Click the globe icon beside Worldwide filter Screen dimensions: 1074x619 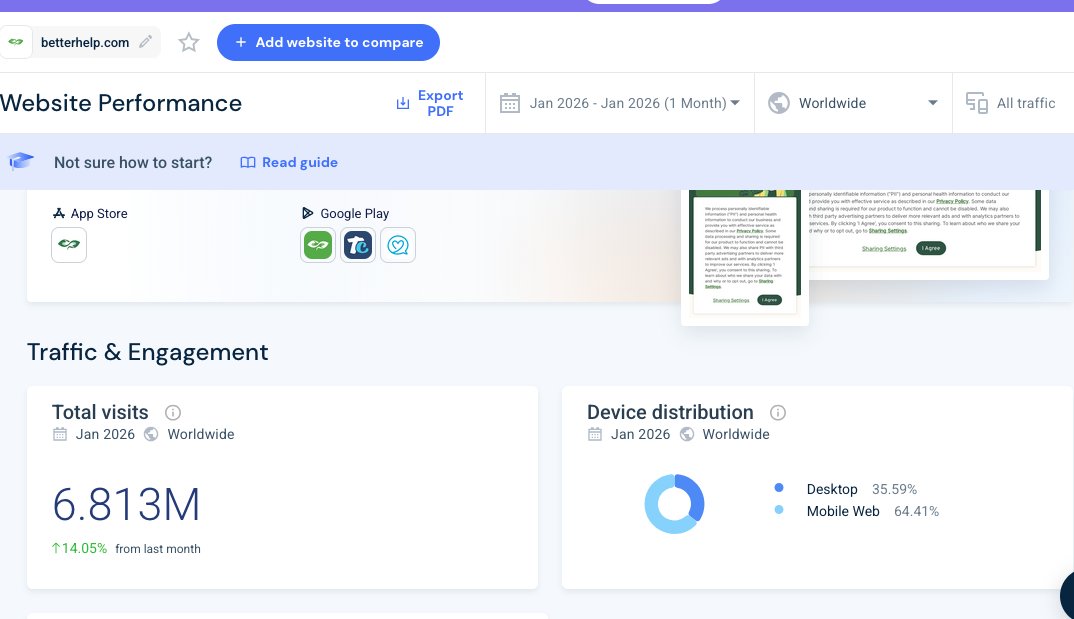[x=779, y=103]
